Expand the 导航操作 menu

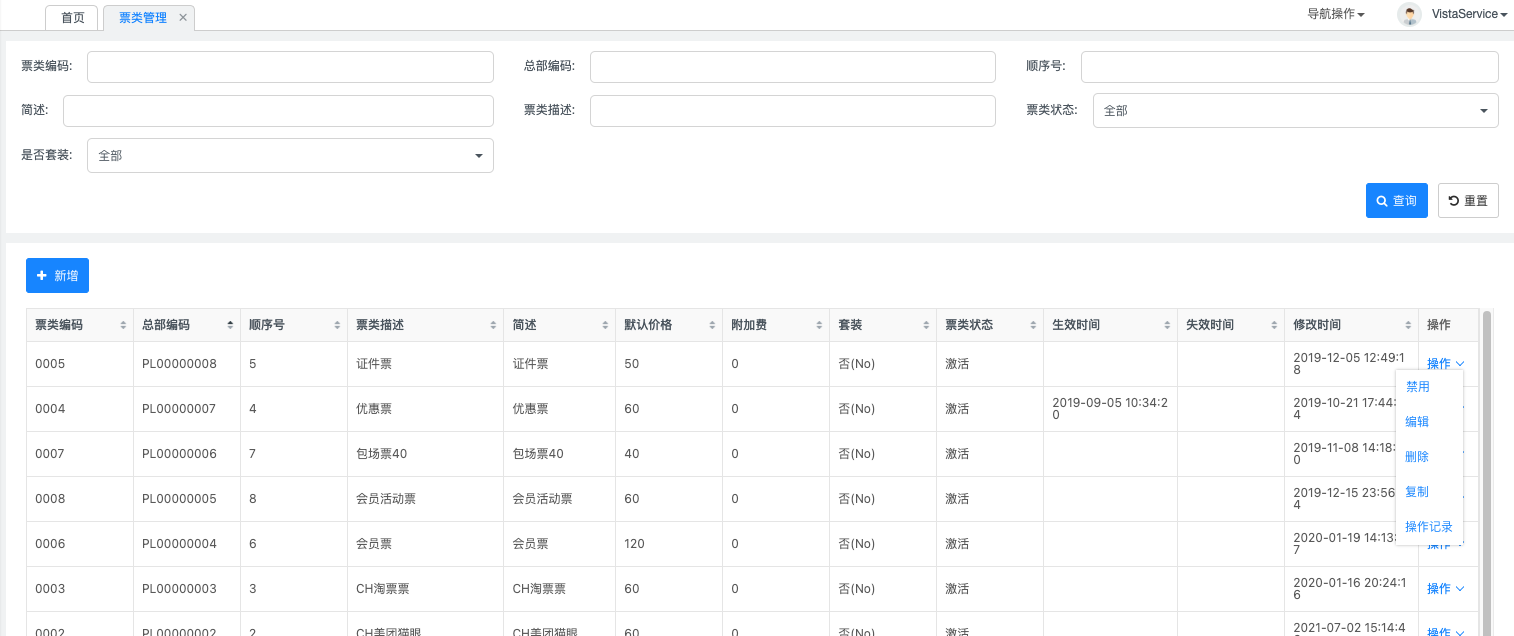click(x=1336, y=14)
